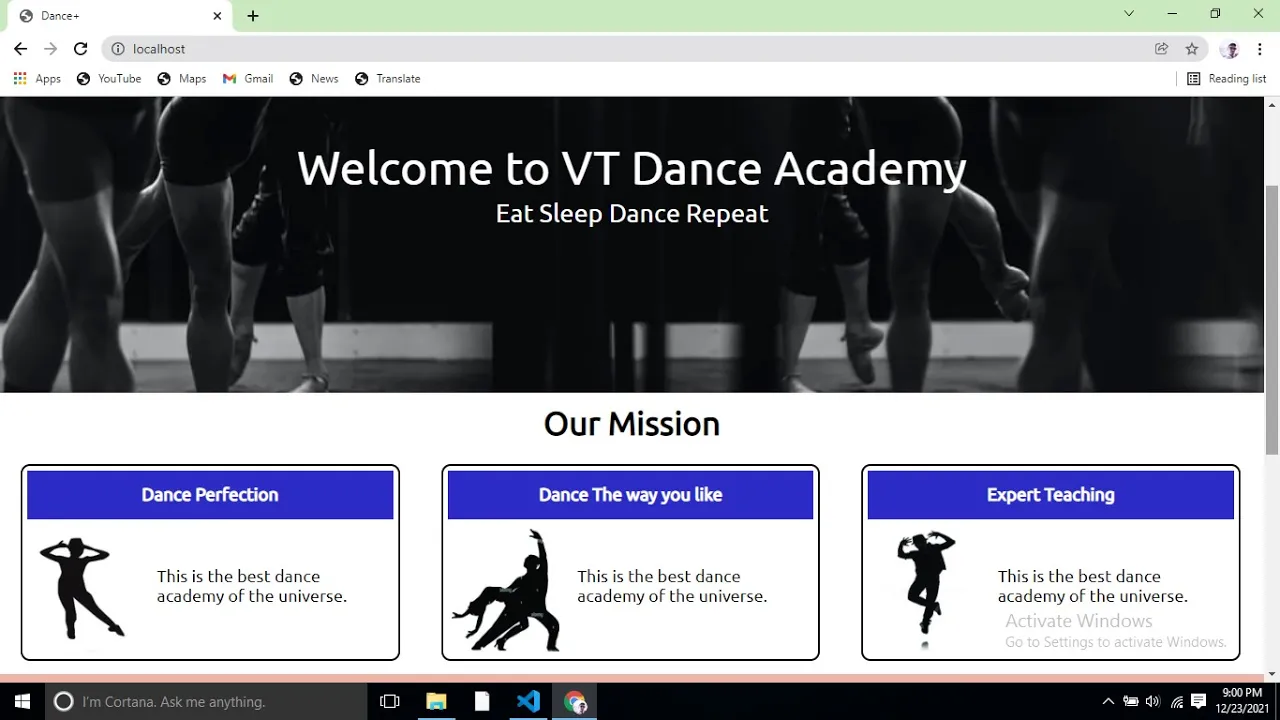Click the Eat Sleep Dance Repeat tagline

pyautogui.click(x=632, y=213)
